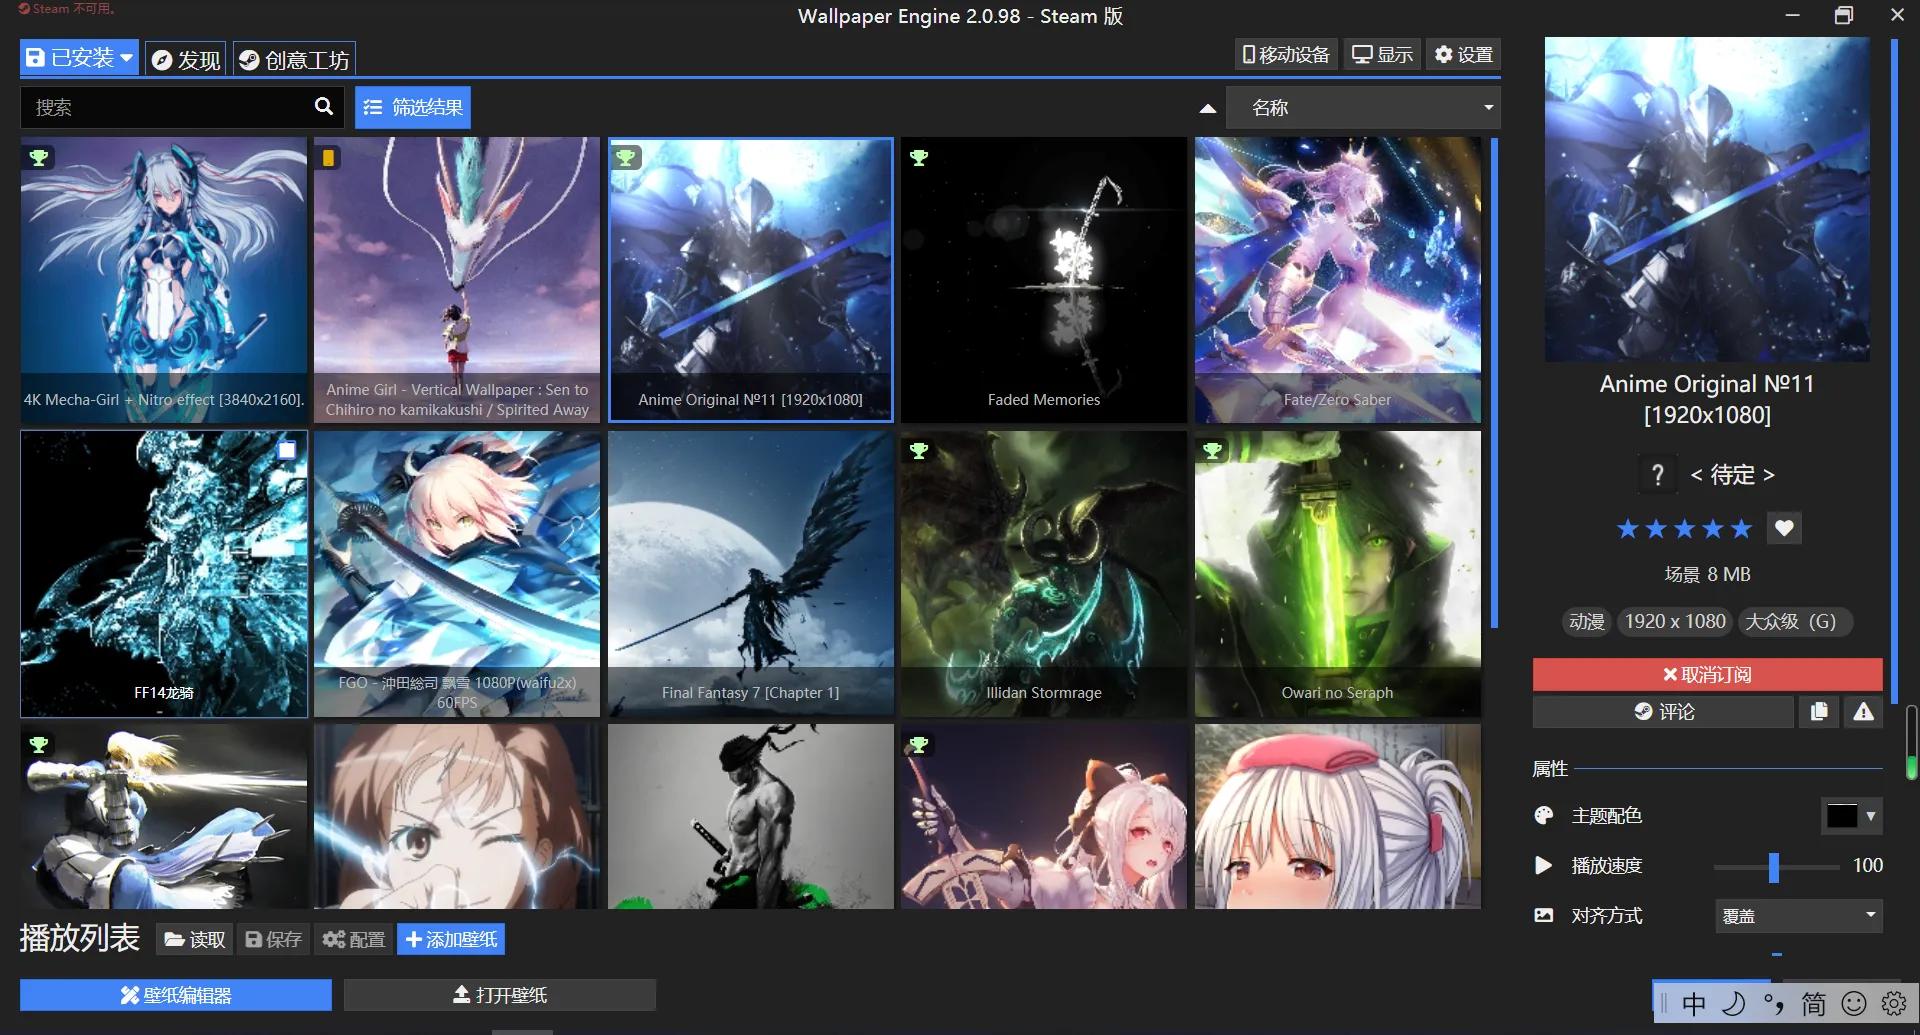Click trophy icon on Illidan Stormrage
This screenshot has width=1920, height=1035.
pos(919,451)
